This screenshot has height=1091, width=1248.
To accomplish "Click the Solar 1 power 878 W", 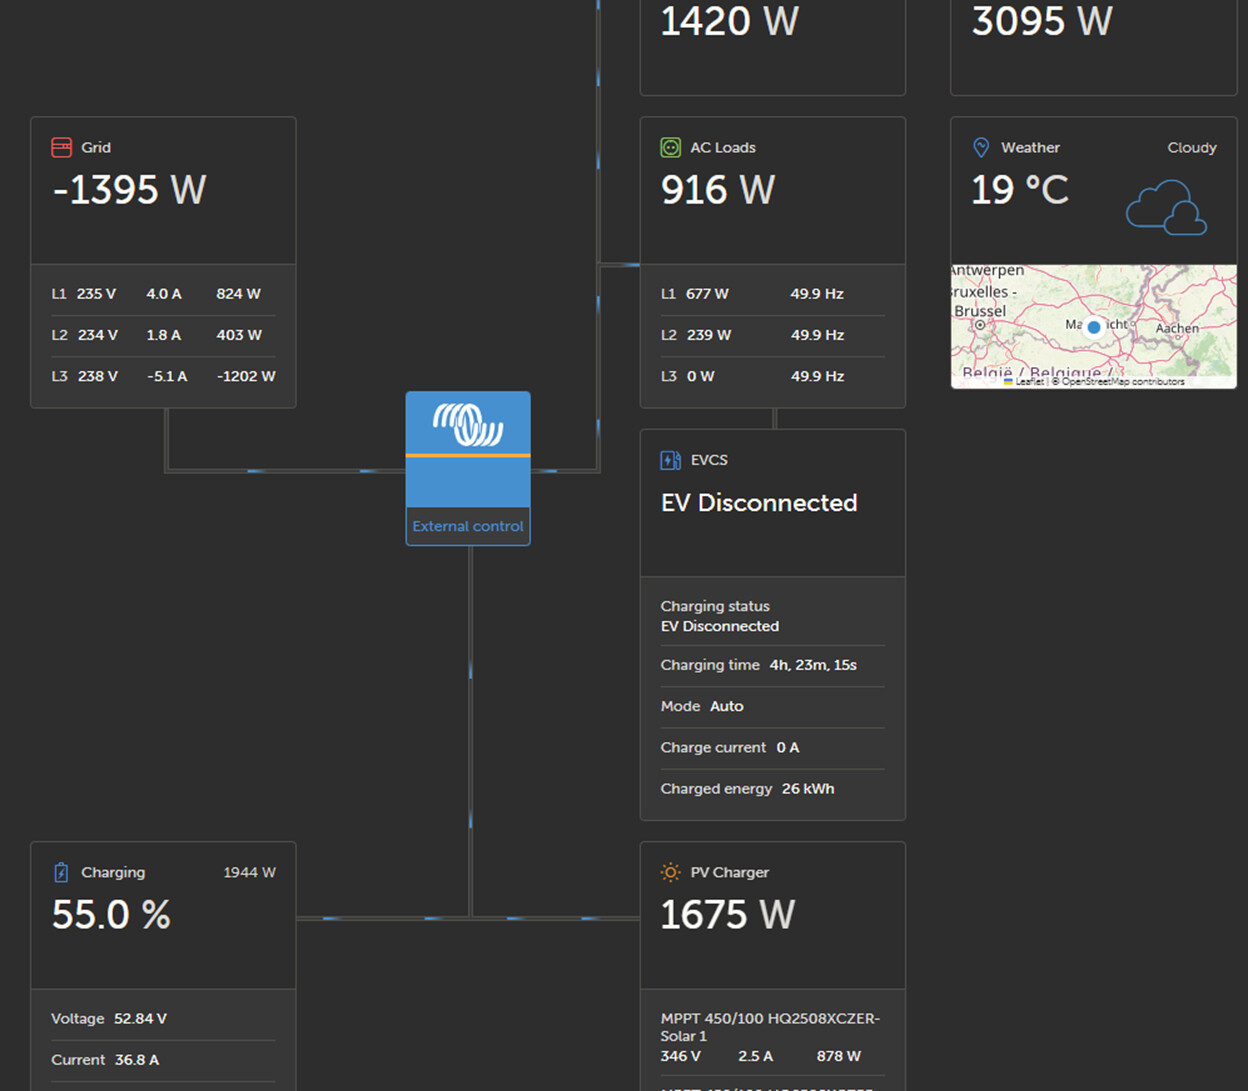I will pos(838,1056).
